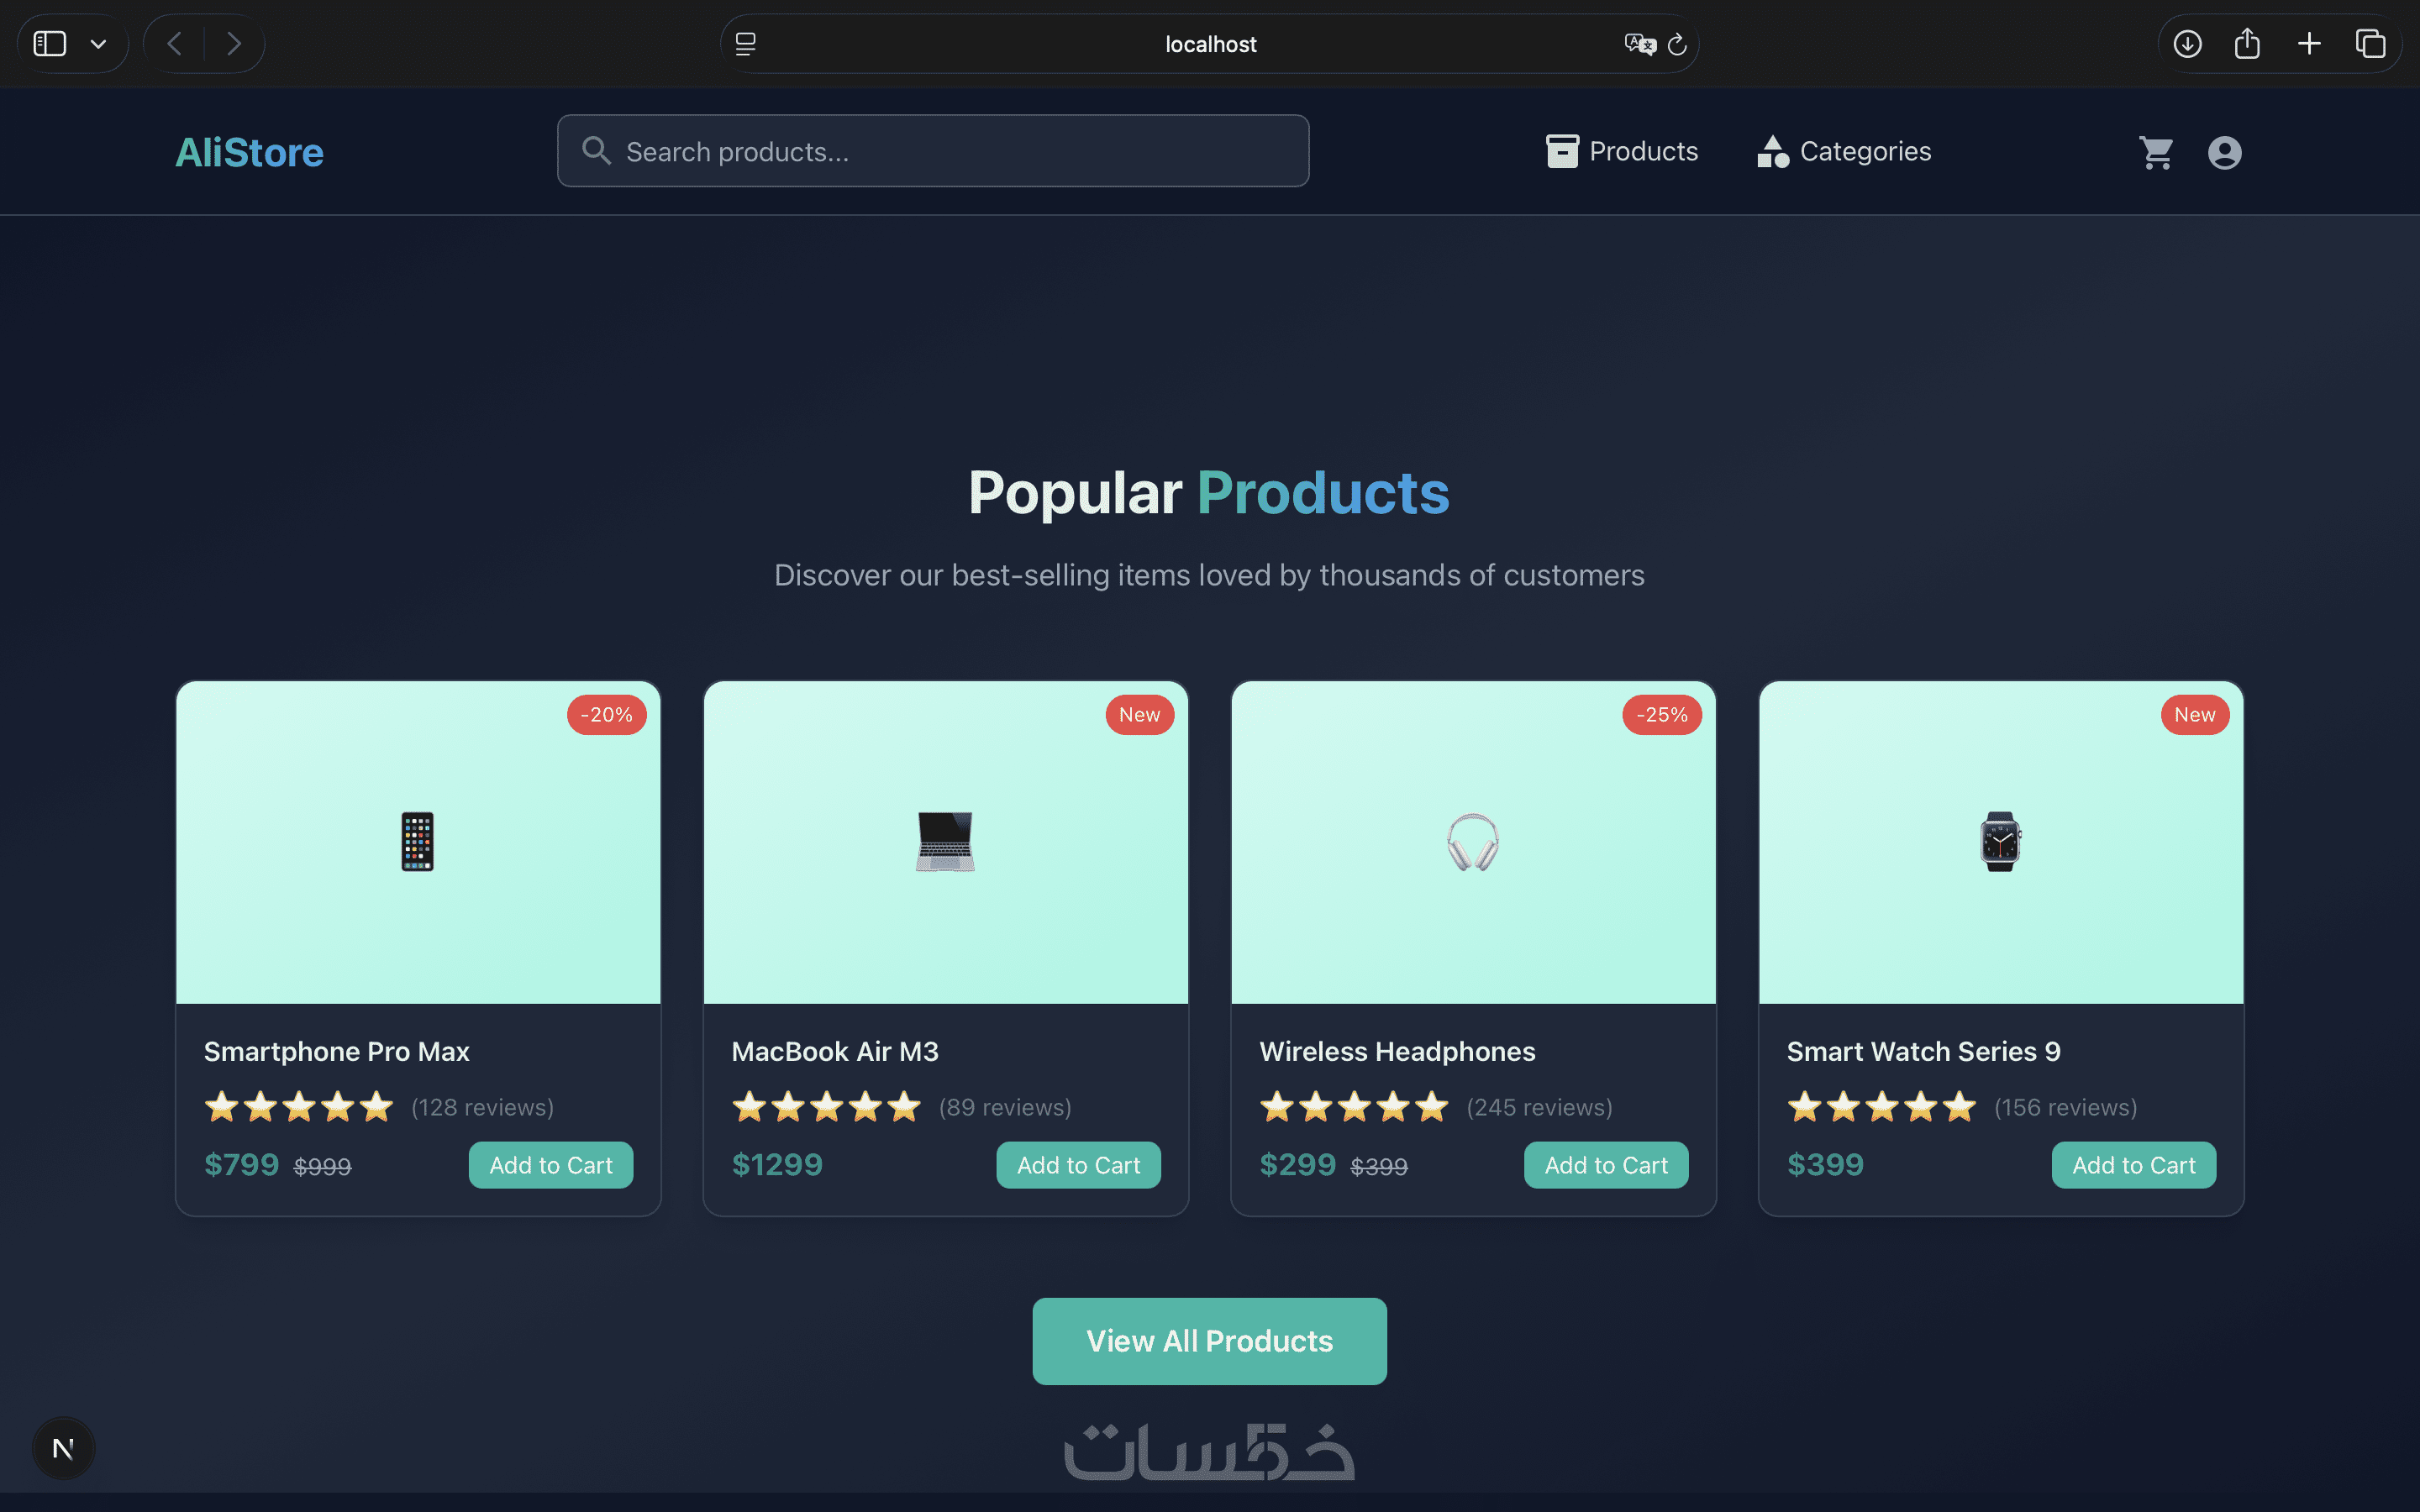Click the Safari share icon

2247,44
